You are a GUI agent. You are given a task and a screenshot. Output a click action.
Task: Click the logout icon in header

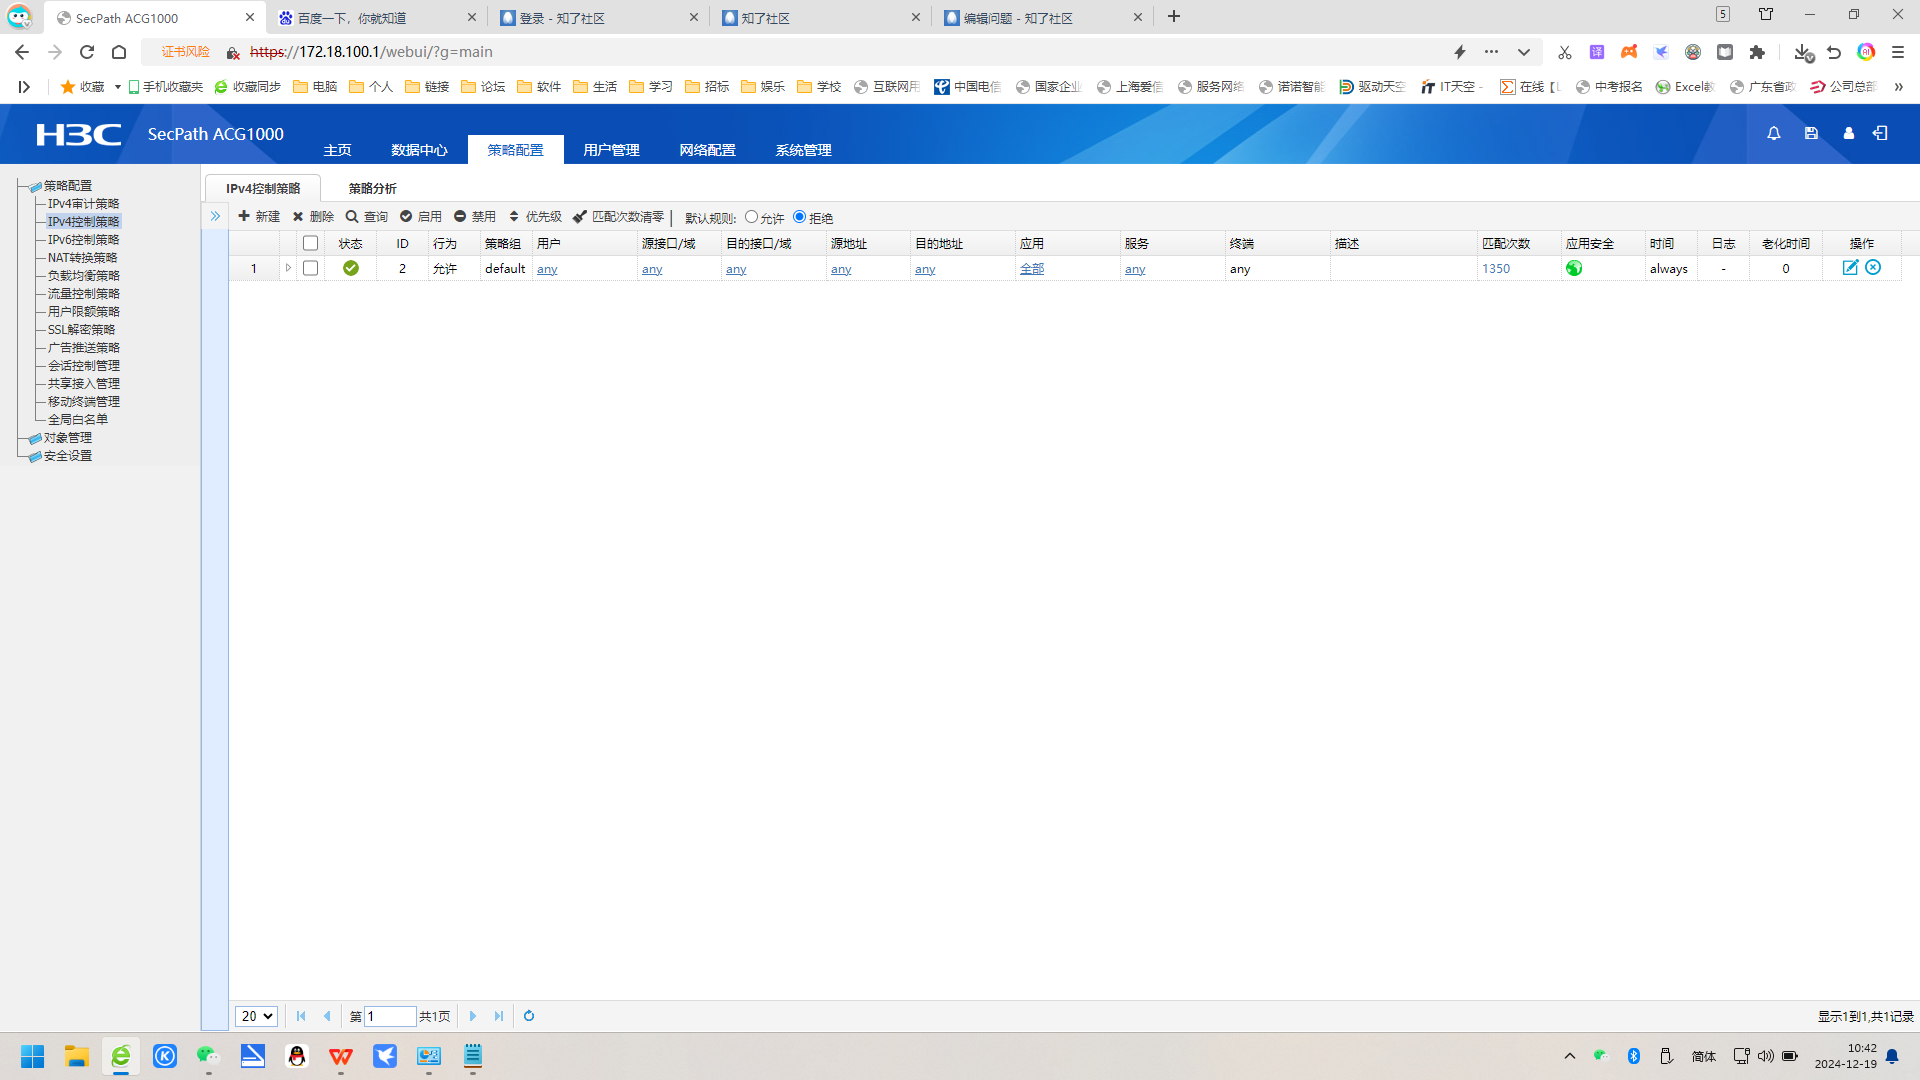coord(1881,133)
